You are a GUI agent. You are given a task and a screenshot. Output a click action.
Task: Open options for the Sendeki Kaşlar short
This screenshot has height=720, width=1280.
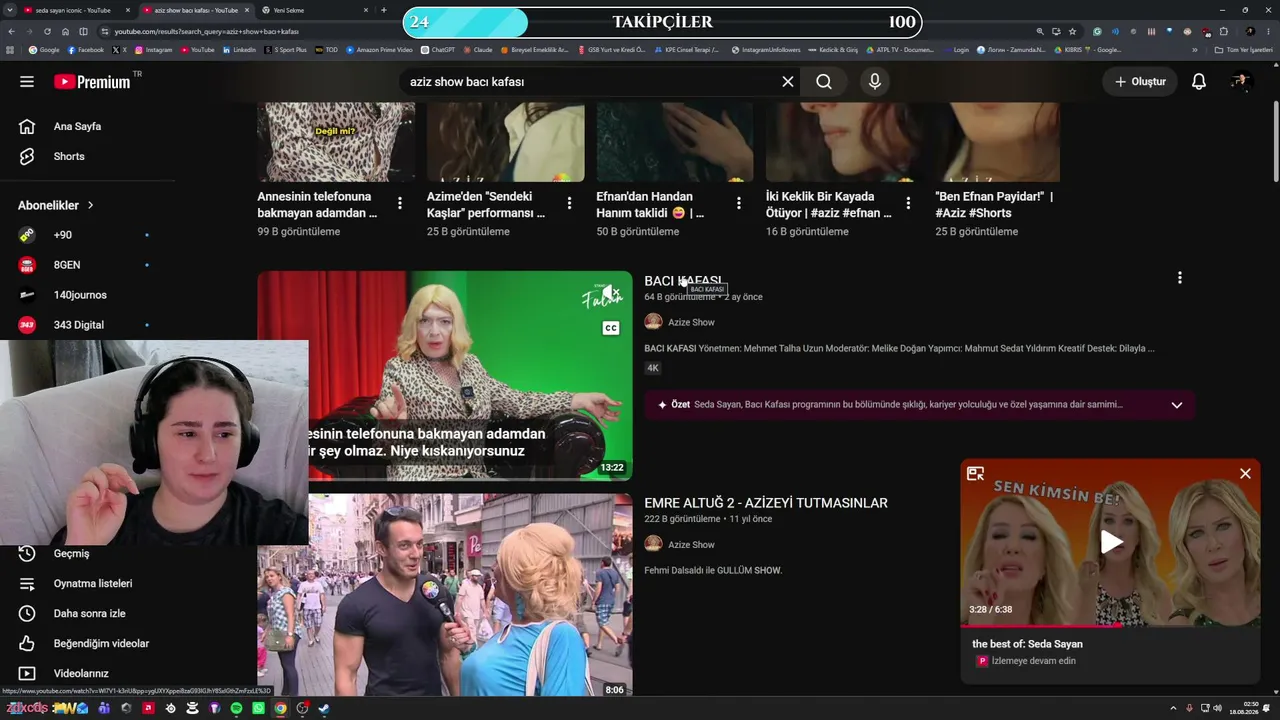(x=570, y=203)
